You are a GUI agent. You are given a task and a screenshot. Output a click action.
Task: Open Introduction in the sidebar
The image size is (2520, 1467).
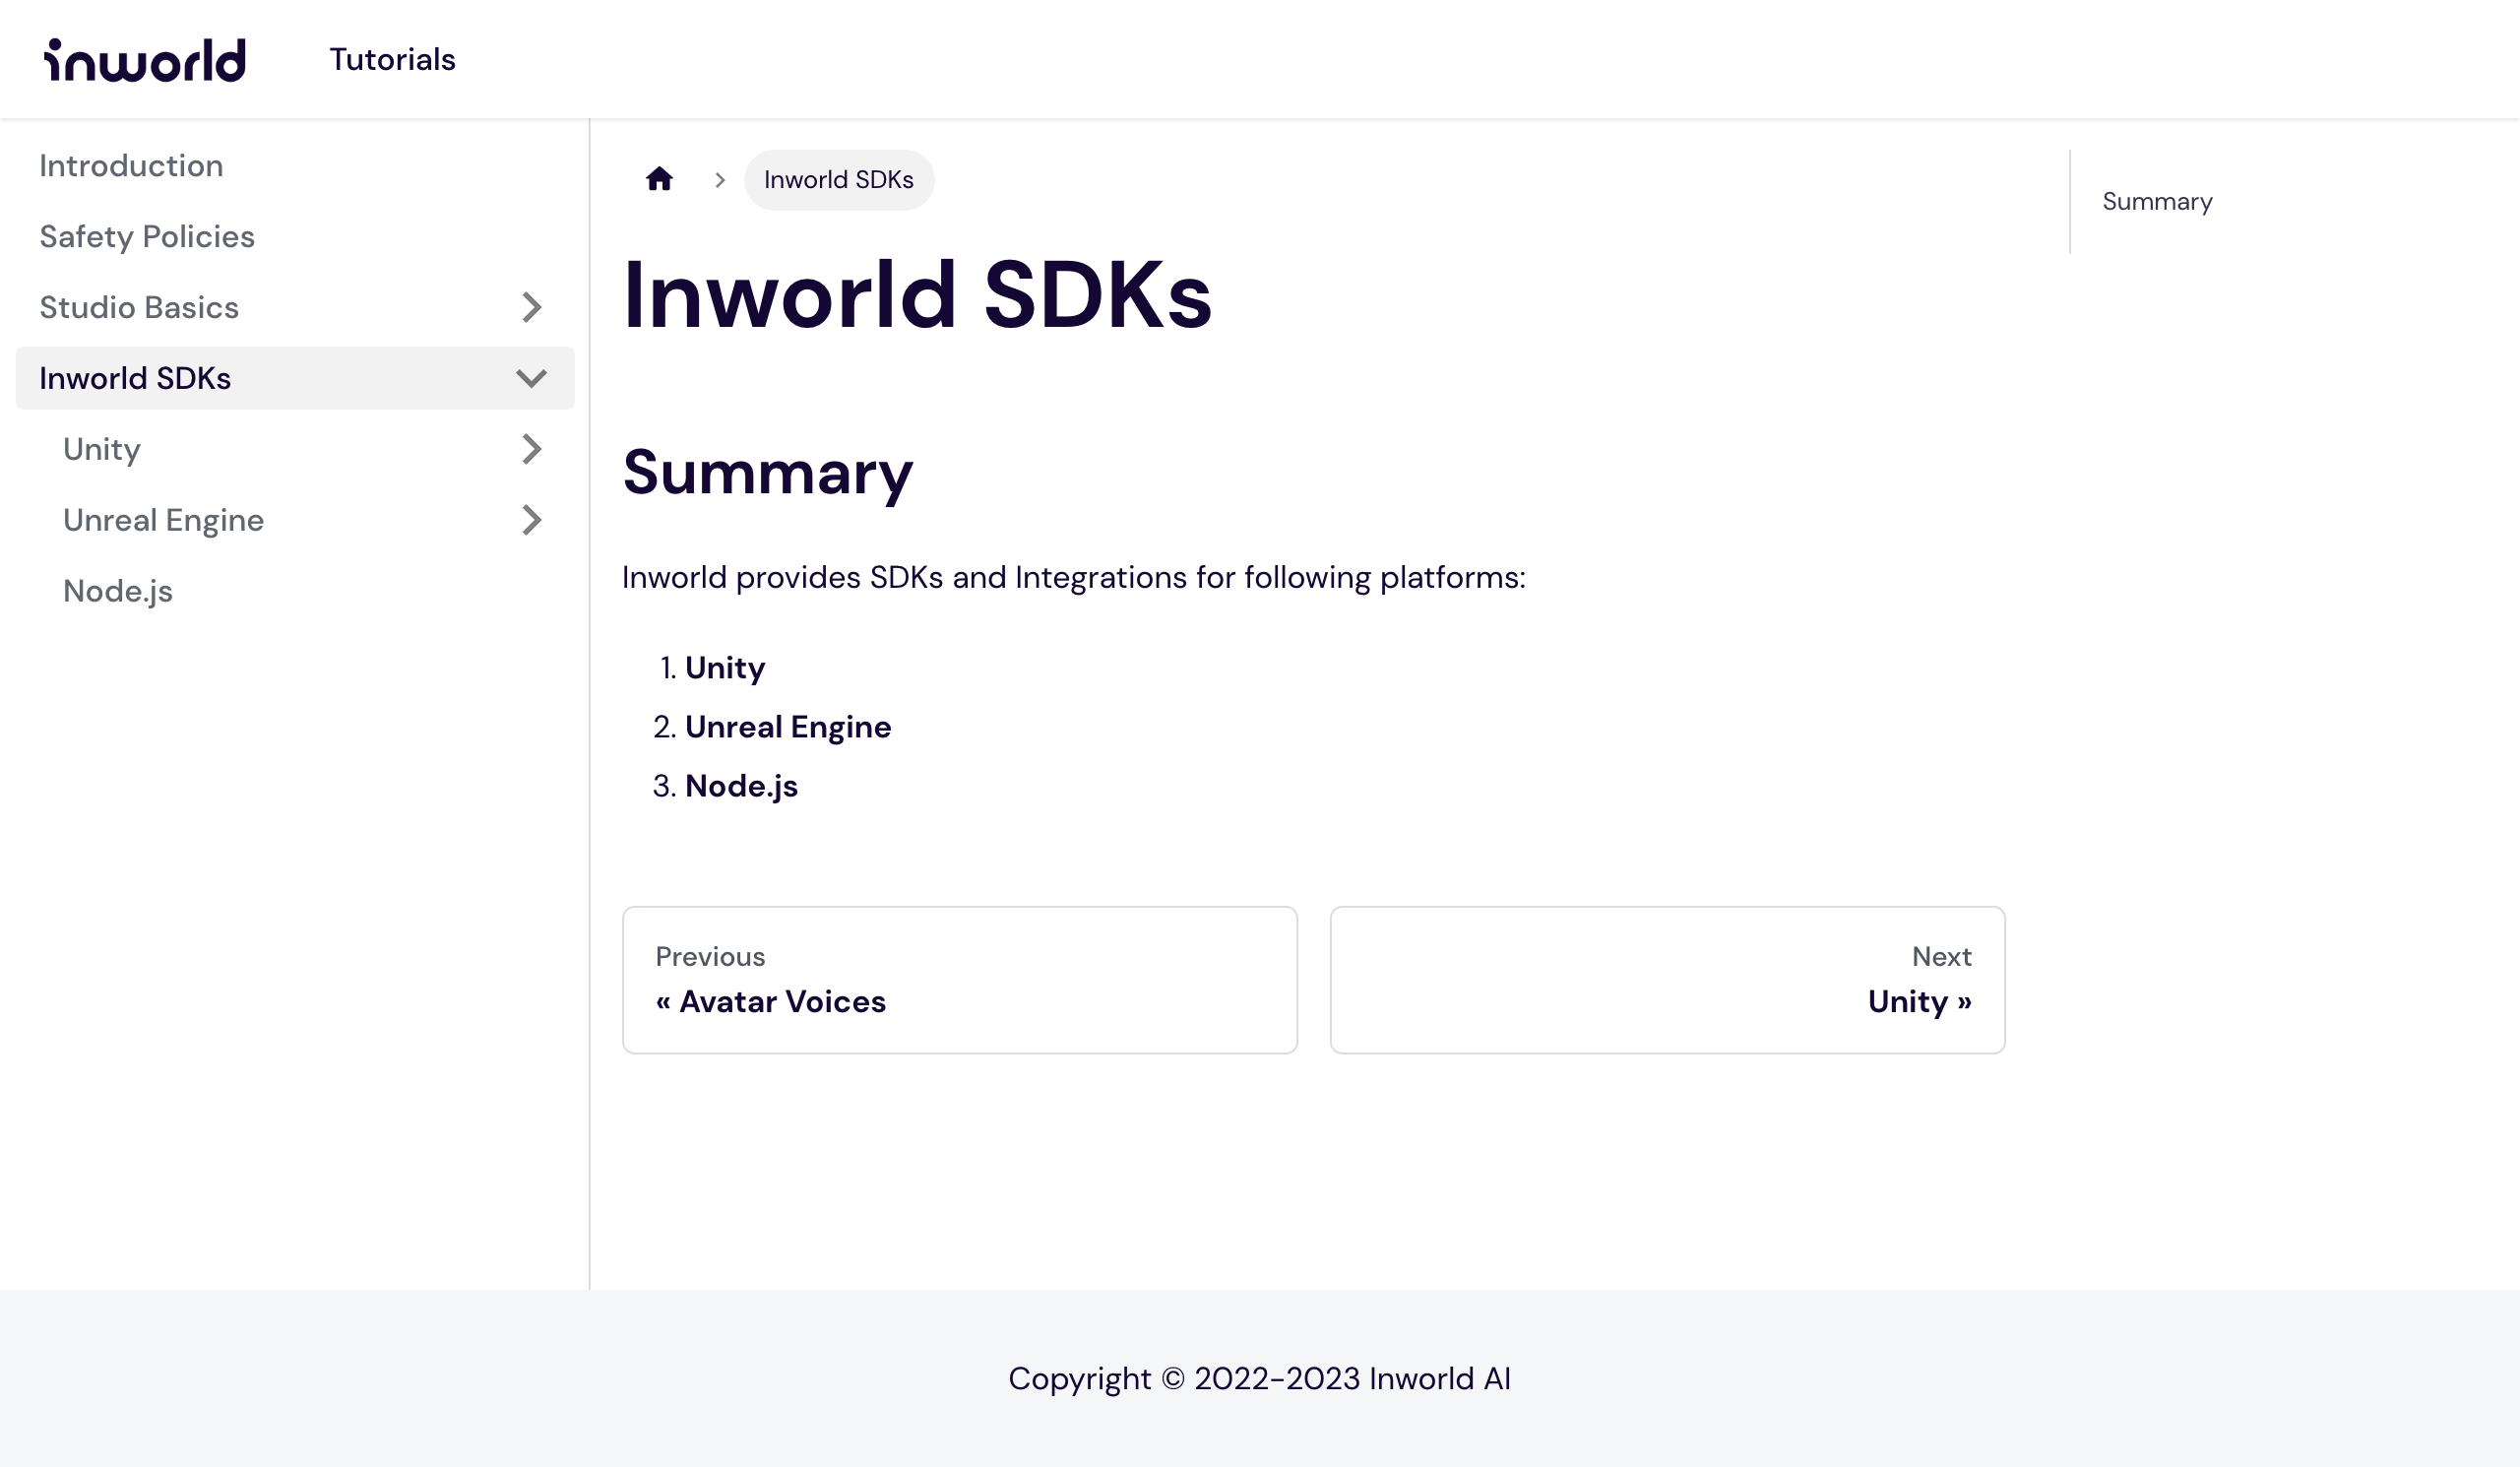[131, 166]
